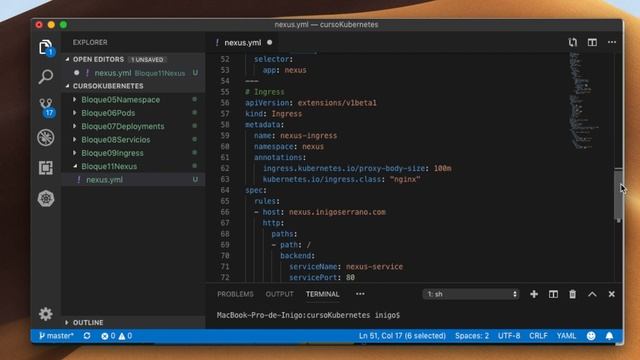
Task: Select nexus.yml in Open Editors list
Action: 133,73
